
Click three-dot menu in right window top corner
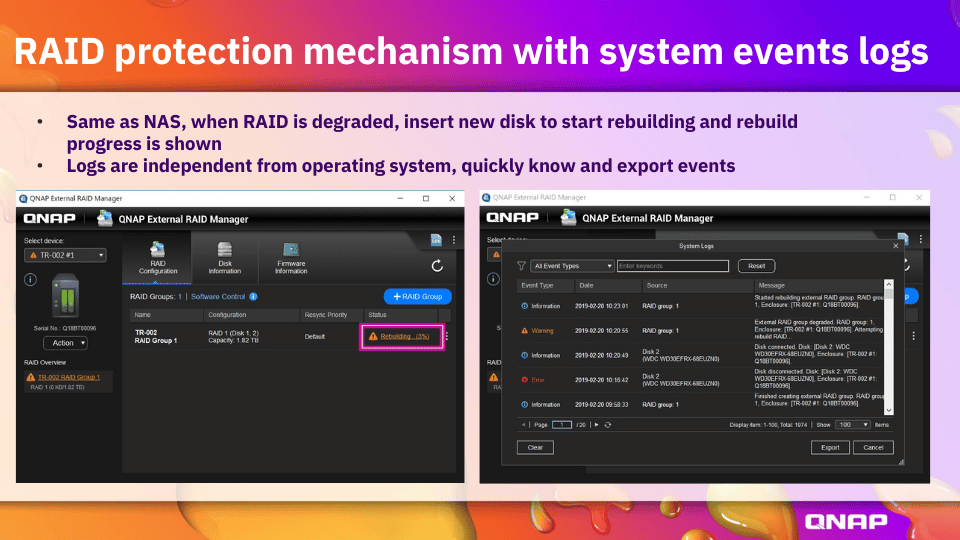click(920, 239)
